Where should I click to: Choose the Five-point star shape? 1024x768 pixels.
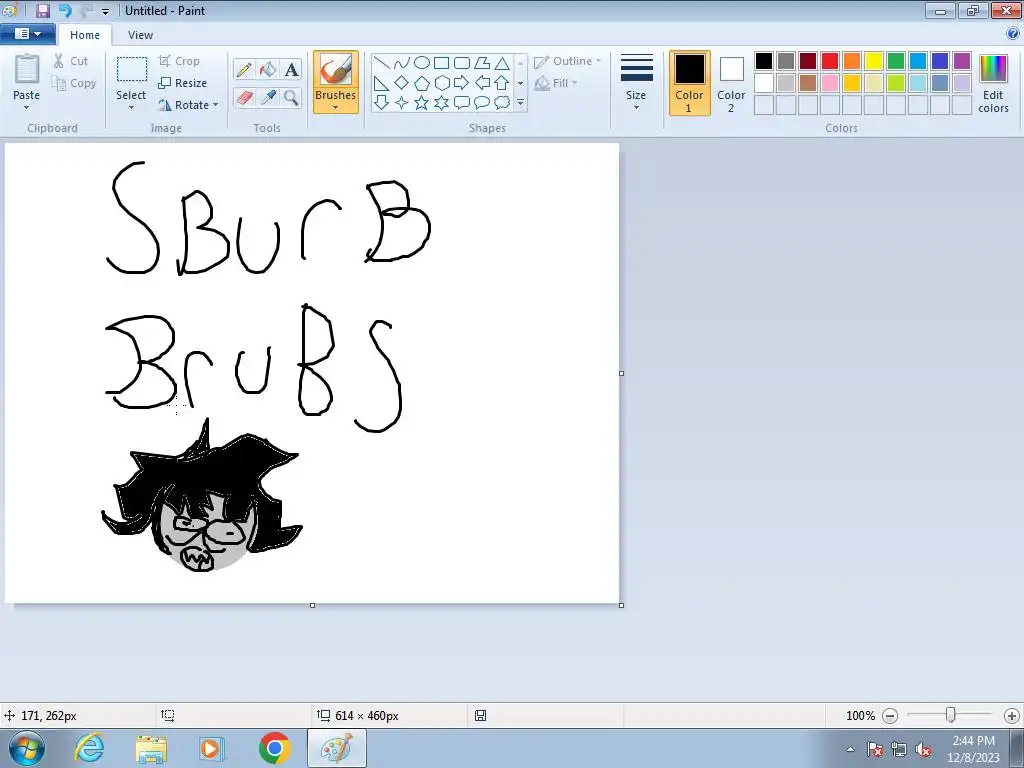[x=422, y=103]
